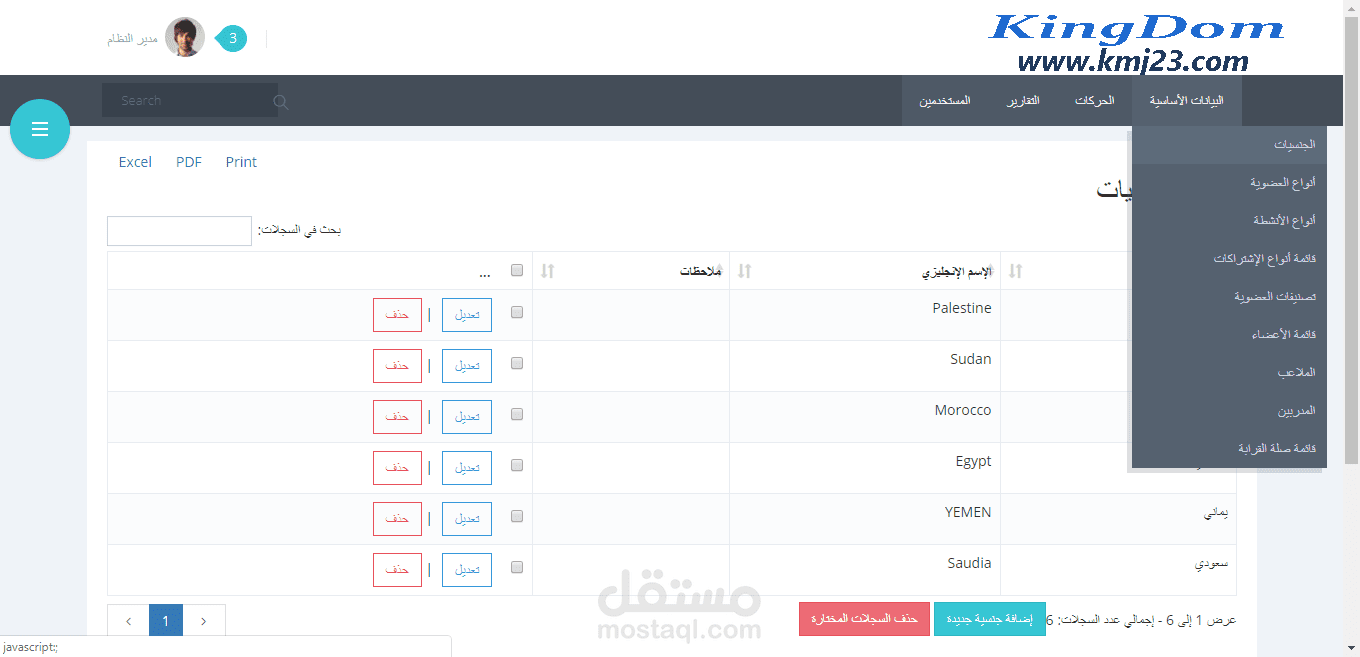The image size is (1360, 657).
Task: Check the Sudan row checkbox
Action: coord(517,363)
